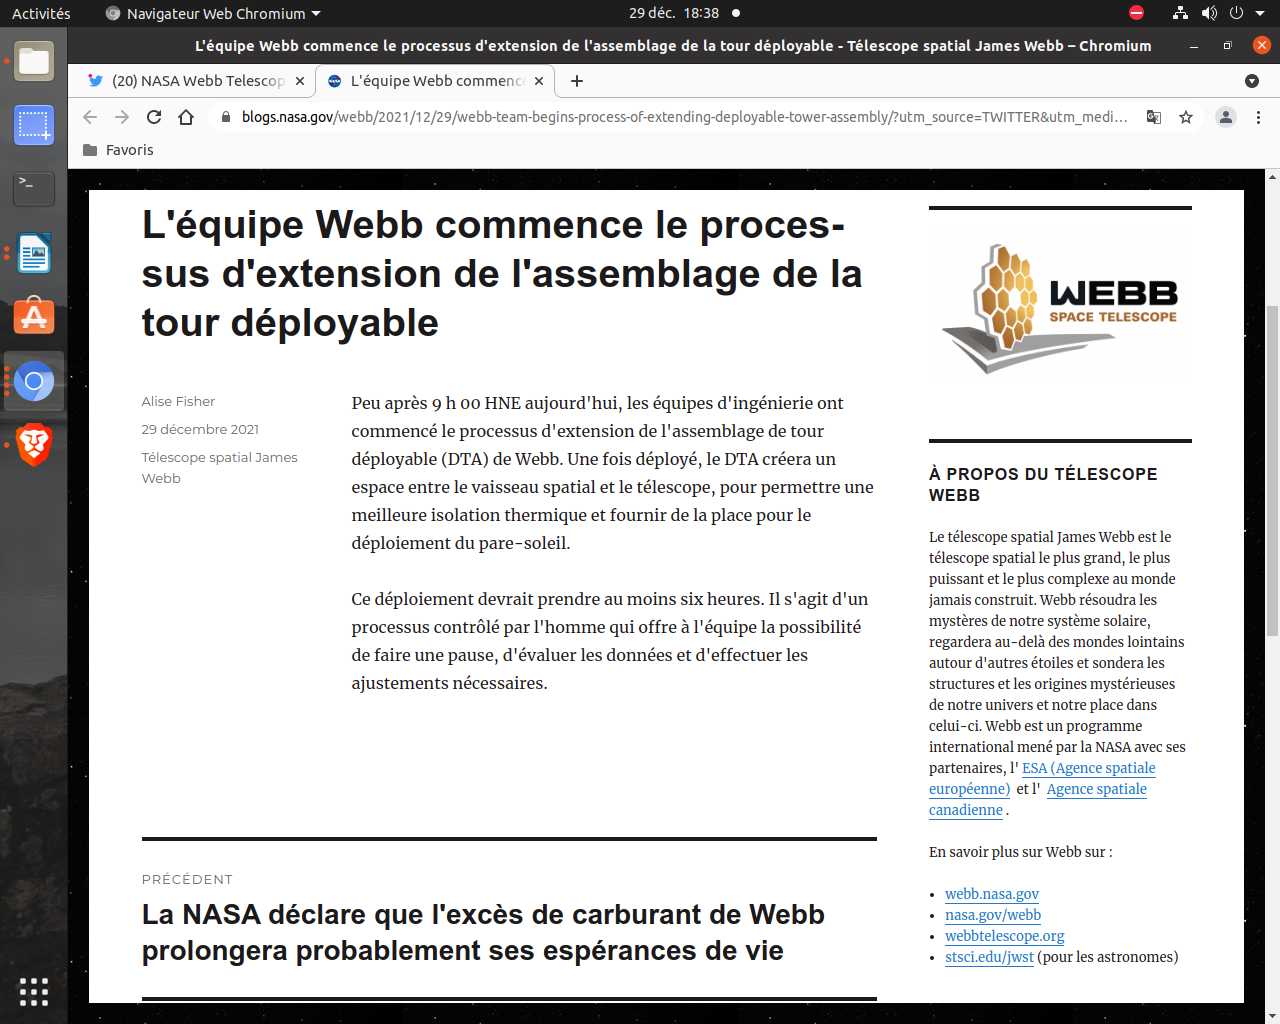Launch Brave browser from the dock
Screen dimensions: 1280x1024
pos(34,445)
